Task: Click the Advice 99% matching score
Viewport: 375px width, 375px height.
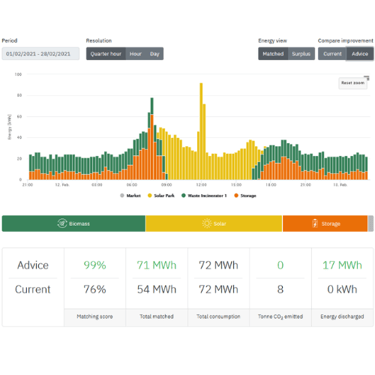Action: pyautogui.click(x=95, y=265)
